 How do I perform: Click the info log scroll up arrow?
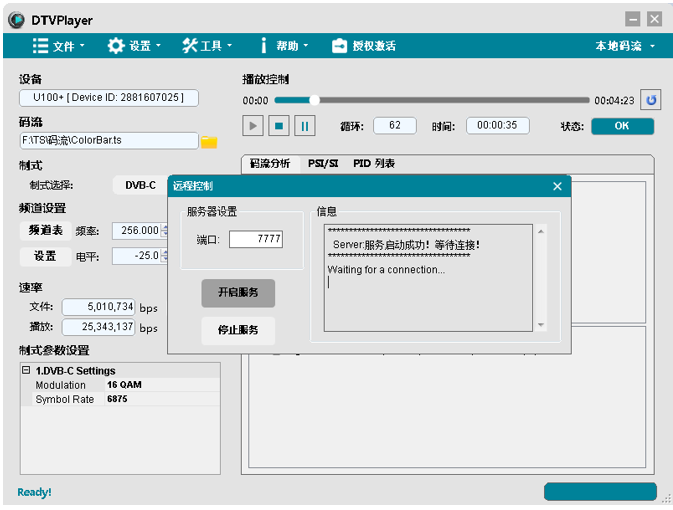[541, 231]
